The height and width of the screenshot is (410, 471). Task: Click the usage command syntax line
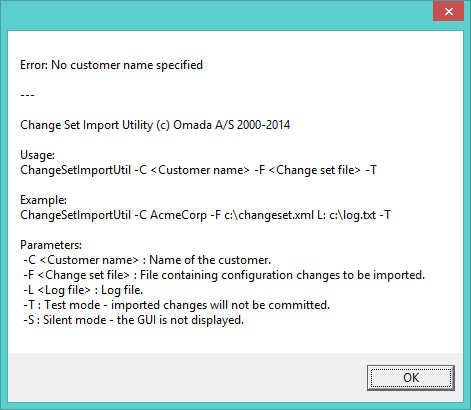(198, 170)
